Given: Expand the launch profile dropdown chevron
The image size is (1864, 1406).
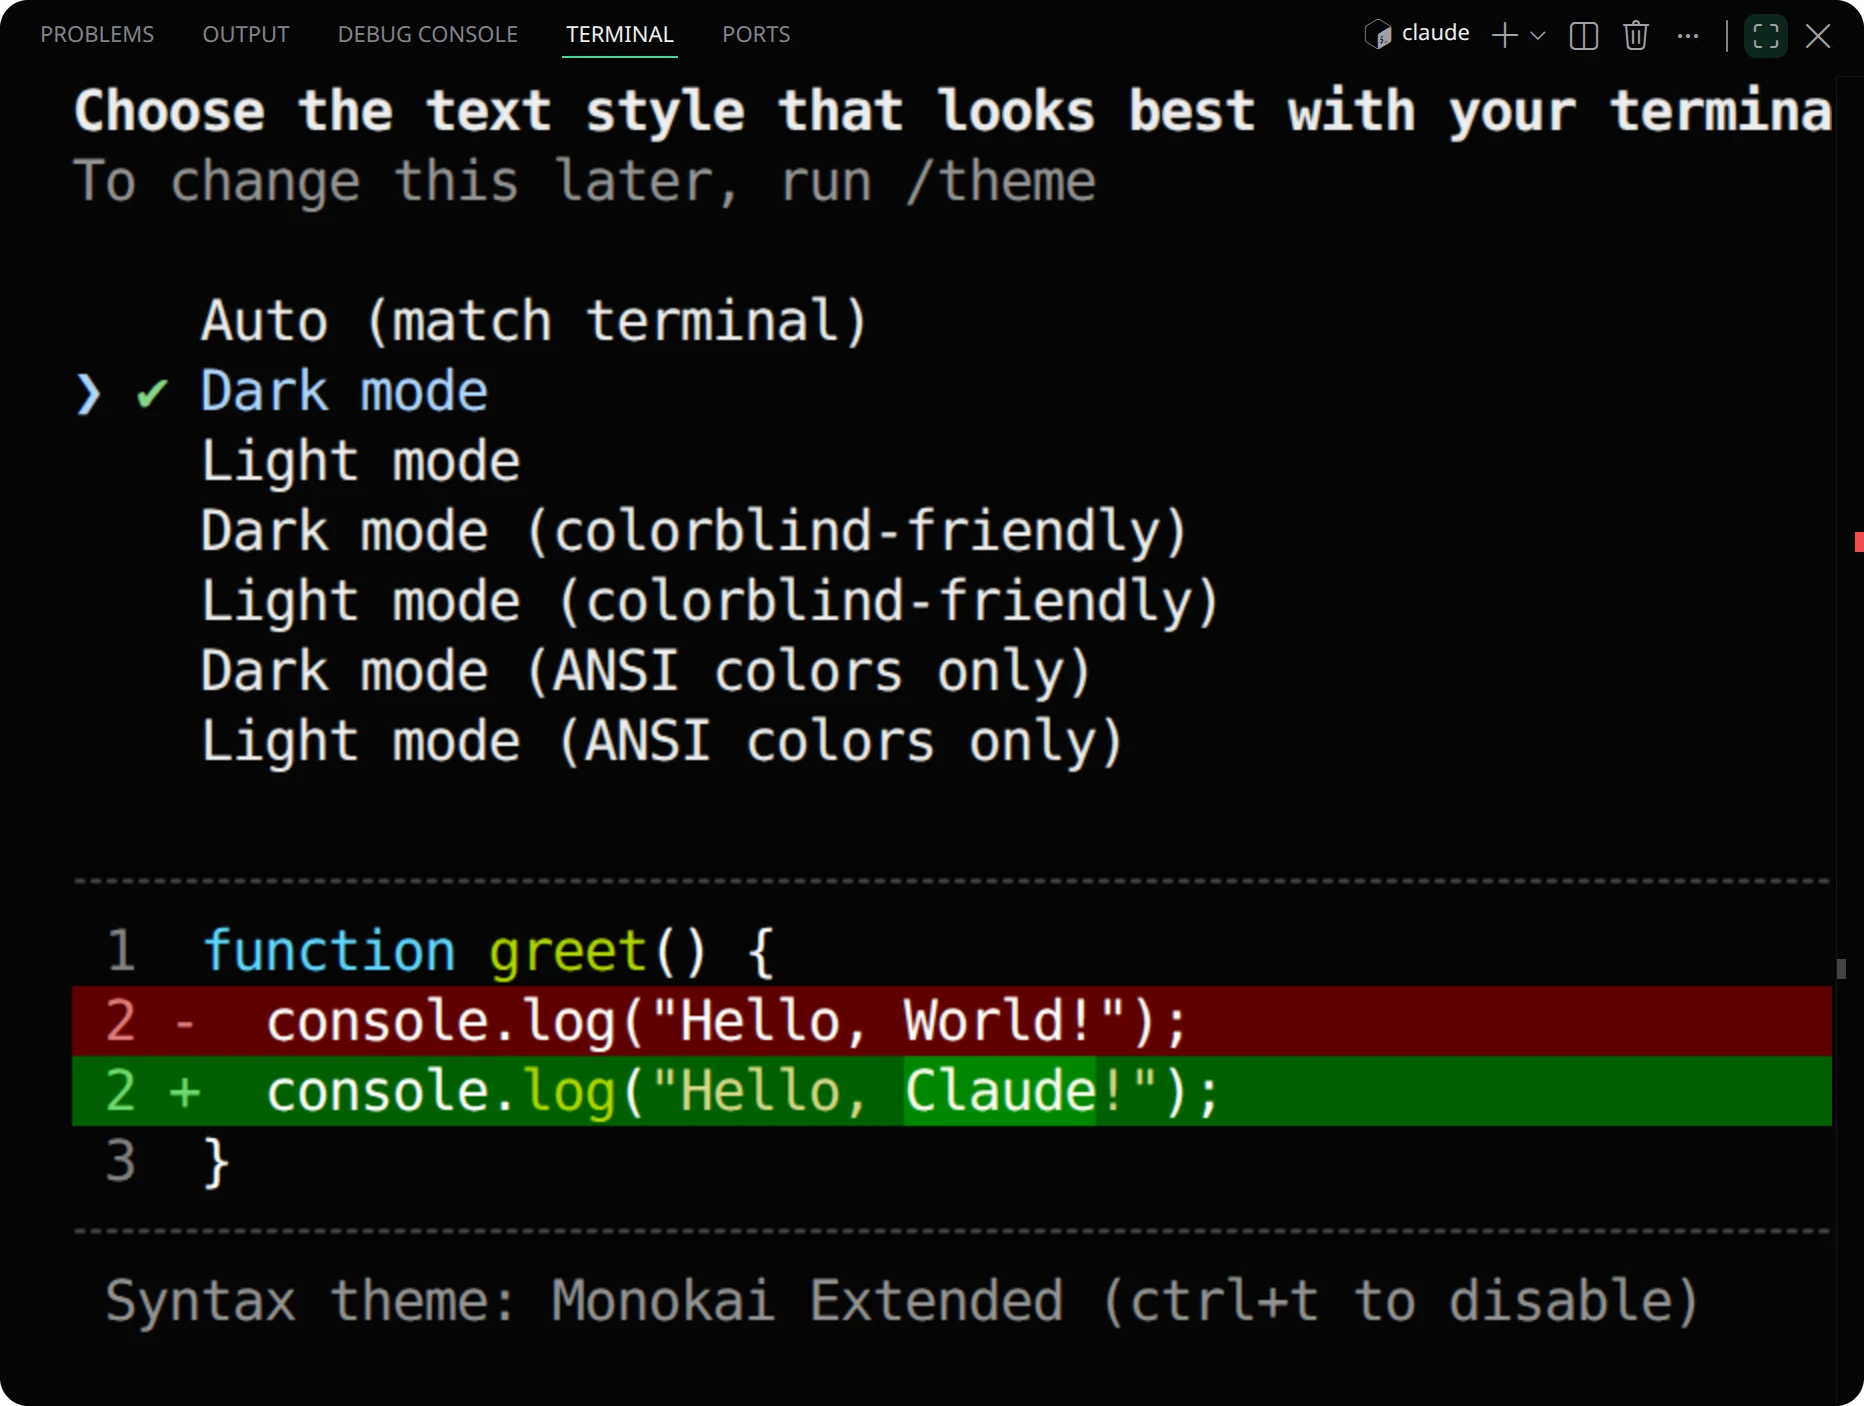Looking at the screenshot, I should [x=1538, y=36].
